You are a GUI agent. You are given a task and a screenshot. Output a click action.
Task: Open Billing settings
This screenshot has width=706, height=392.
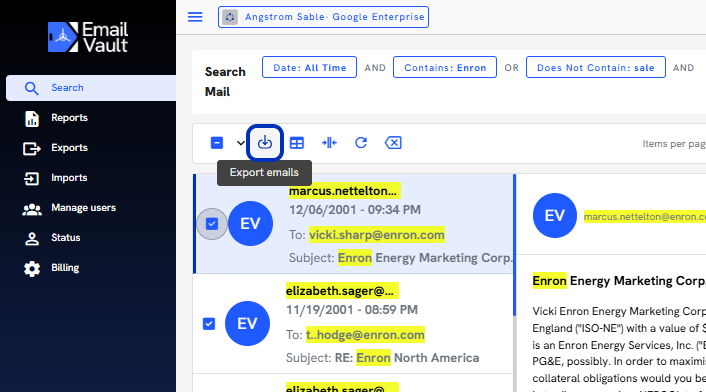tap(65, 268)
